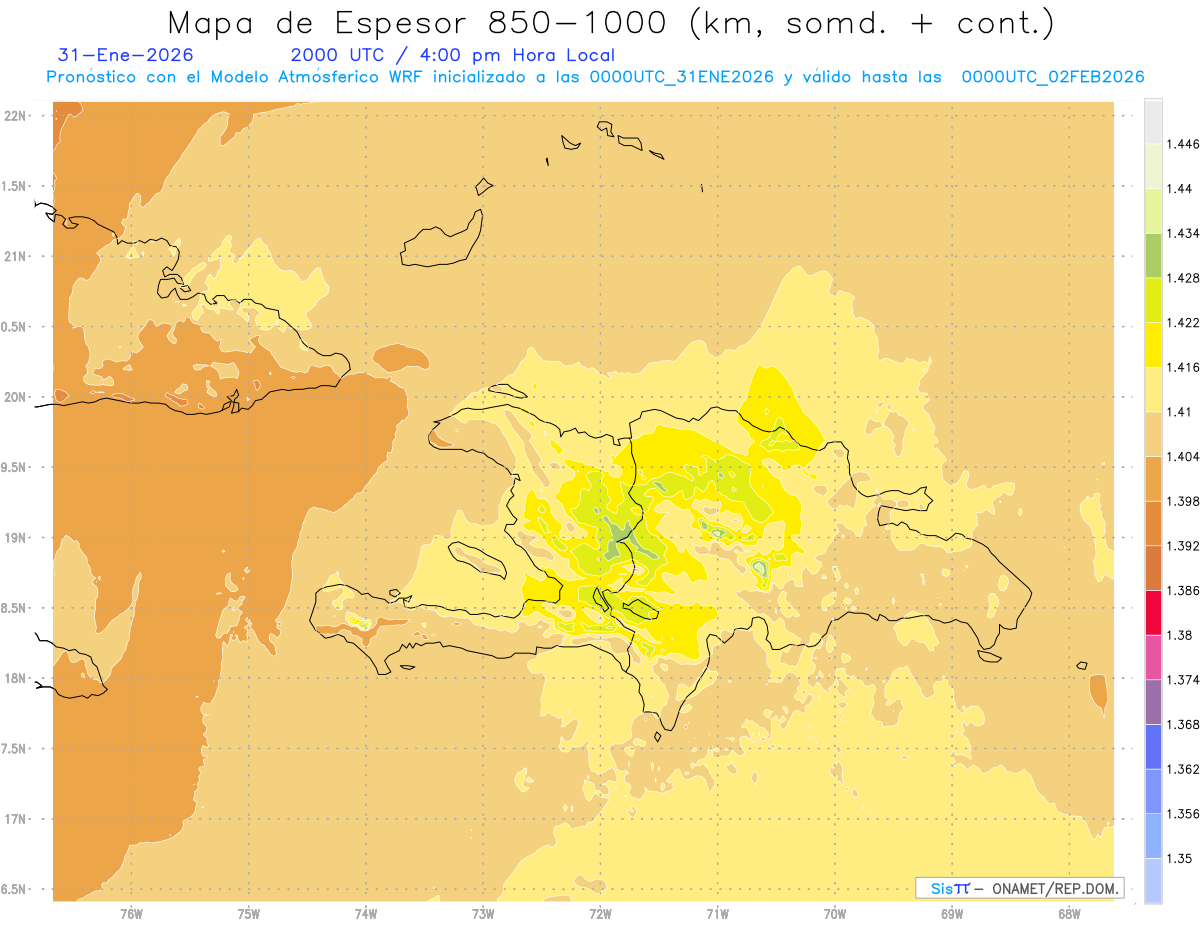Click the legend value '1.362'
This screenshot has height=927, width=1200.
(x=1182, y=769)
